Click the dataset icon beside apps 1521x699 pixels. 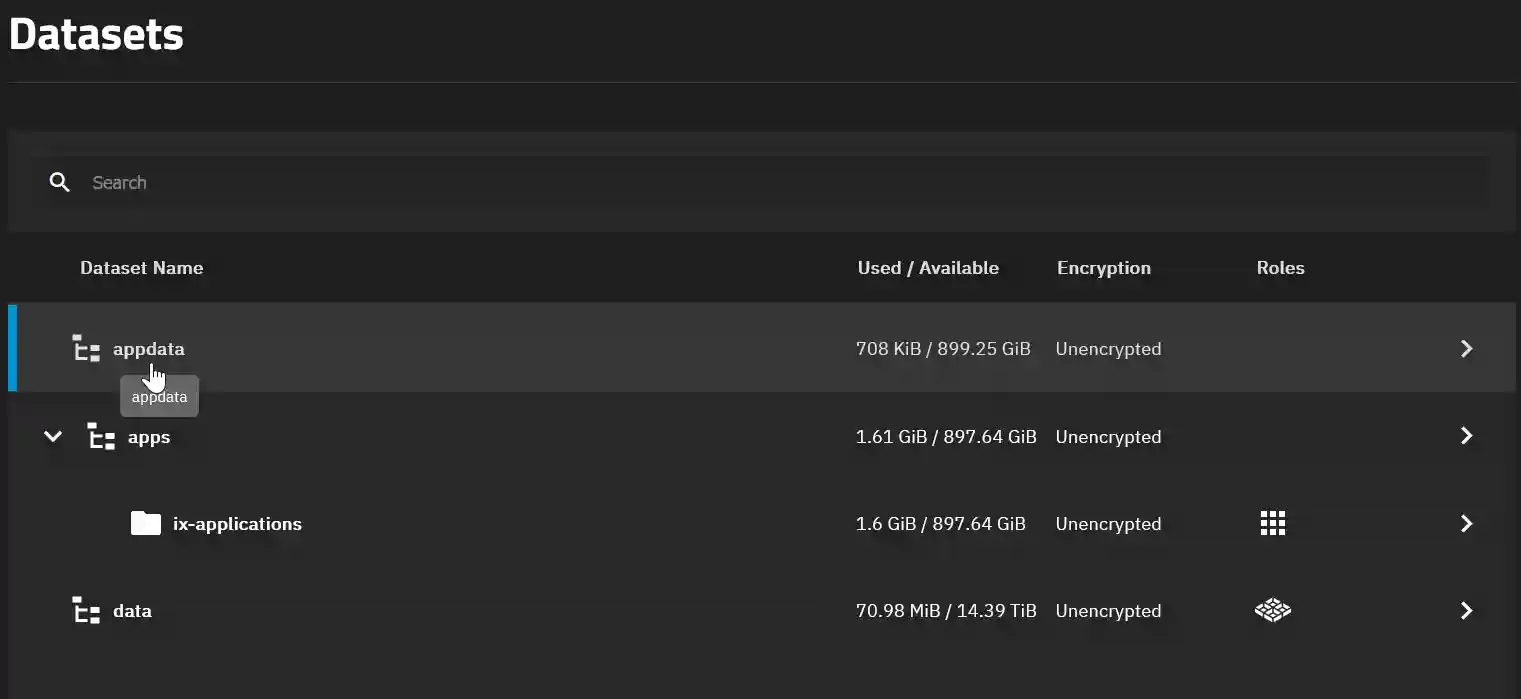tap(101, 436)
